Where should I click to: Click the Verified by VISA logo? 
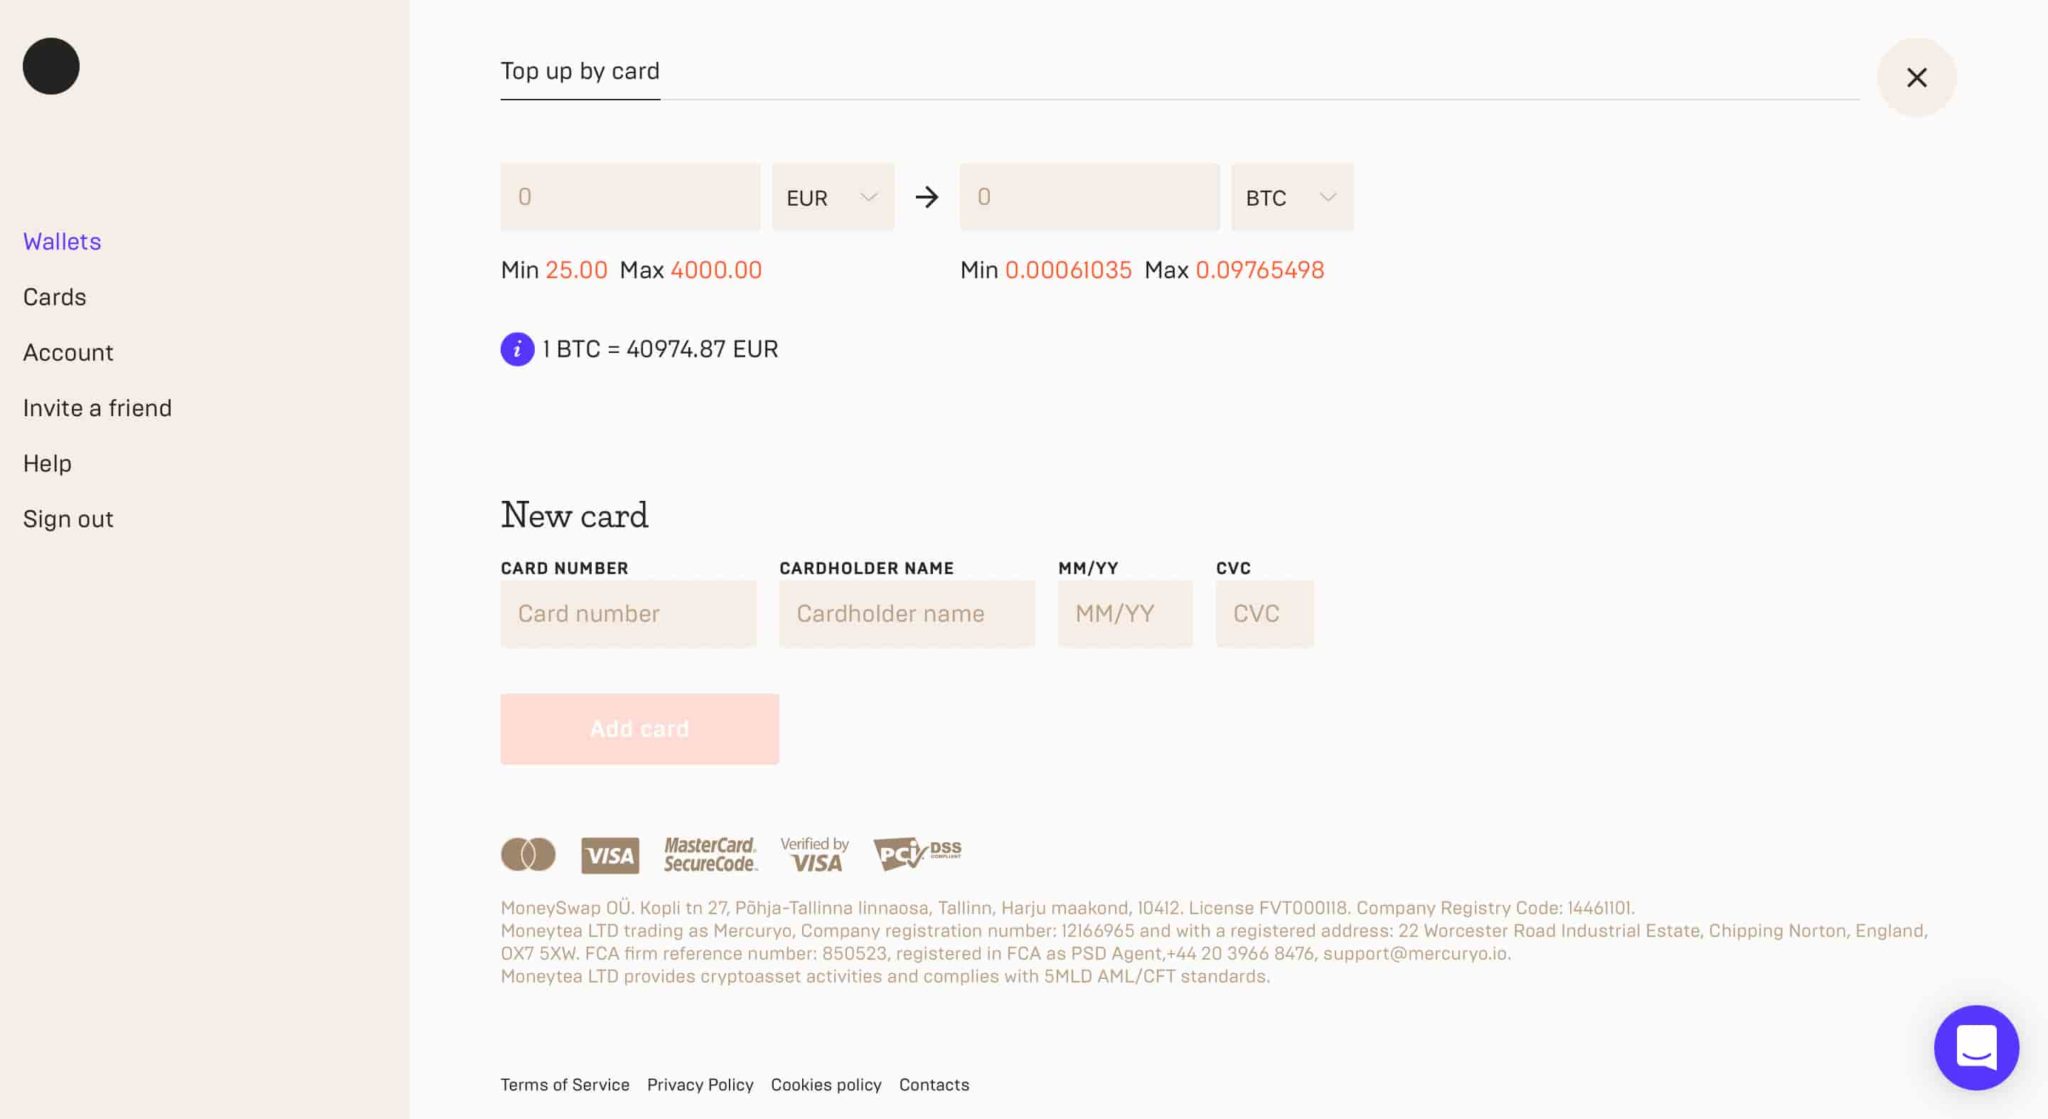coord(815,855)
